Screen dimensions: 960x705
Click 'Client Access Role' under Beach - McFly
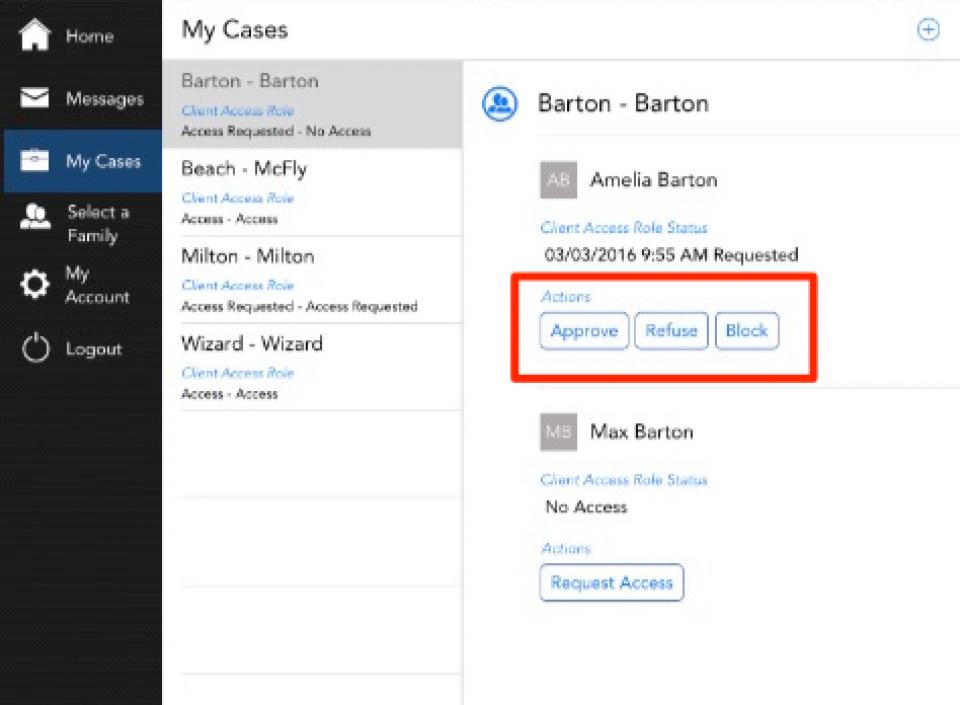(x=238, y=198)
